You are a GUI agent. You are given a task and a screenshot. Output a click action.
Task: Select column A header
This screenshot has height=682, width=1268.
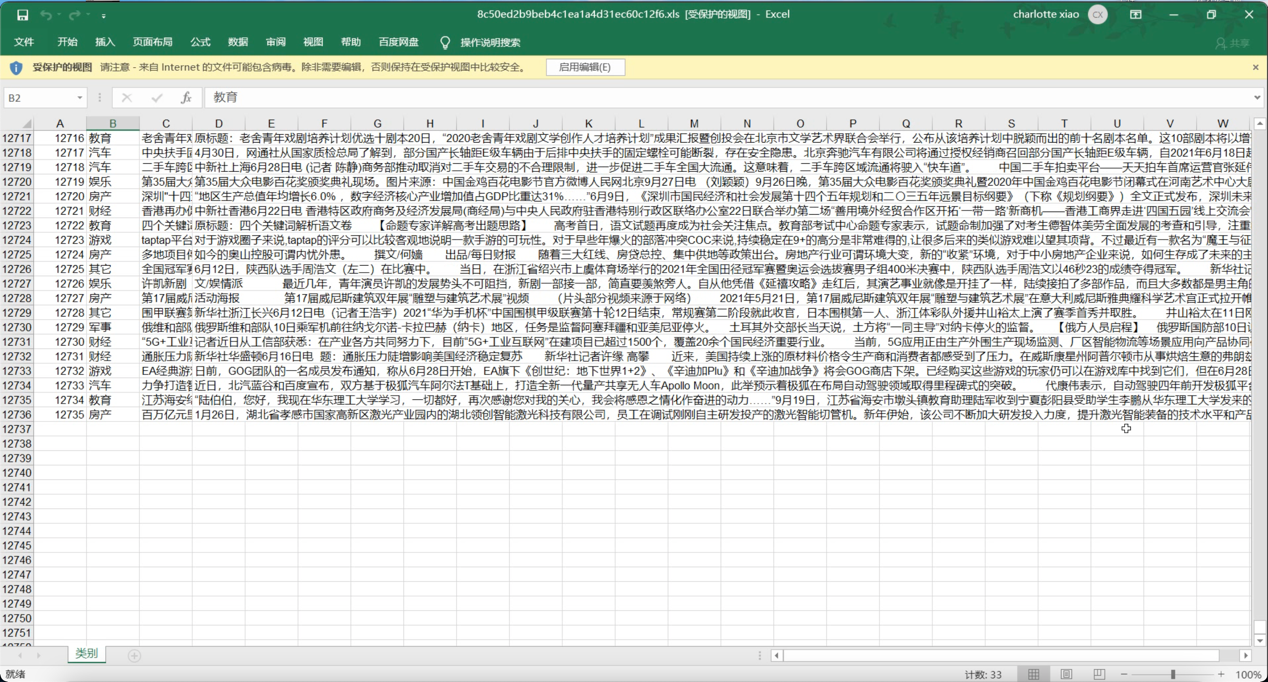click(x=60, y=124)
